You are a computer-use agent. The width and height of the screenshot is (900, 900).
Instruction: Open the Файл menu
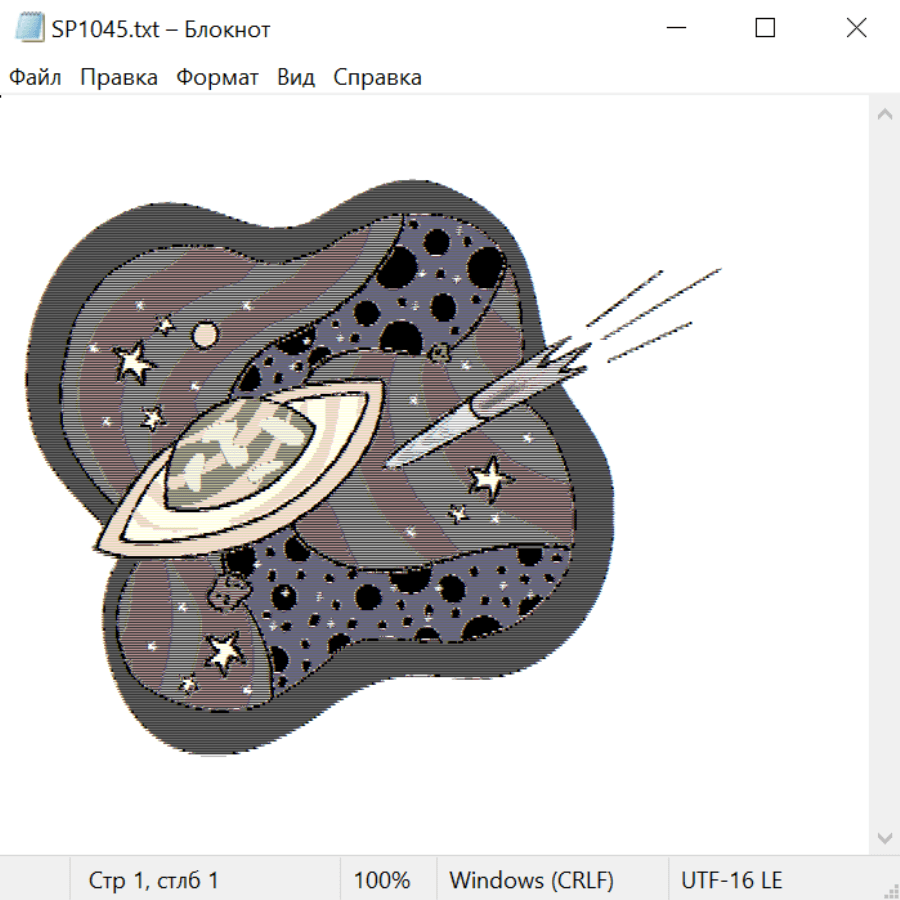coord(36,78)
